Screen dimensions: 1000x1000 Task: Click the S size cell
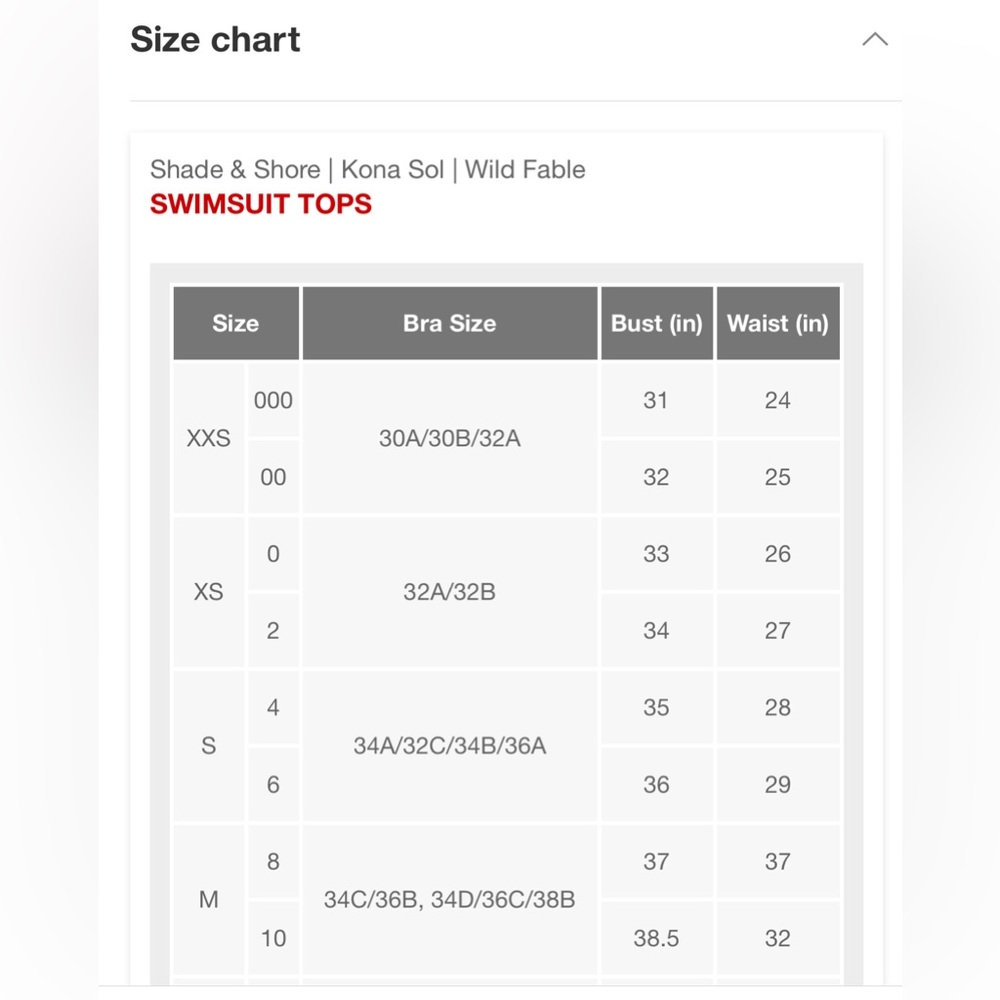[209, 746]
